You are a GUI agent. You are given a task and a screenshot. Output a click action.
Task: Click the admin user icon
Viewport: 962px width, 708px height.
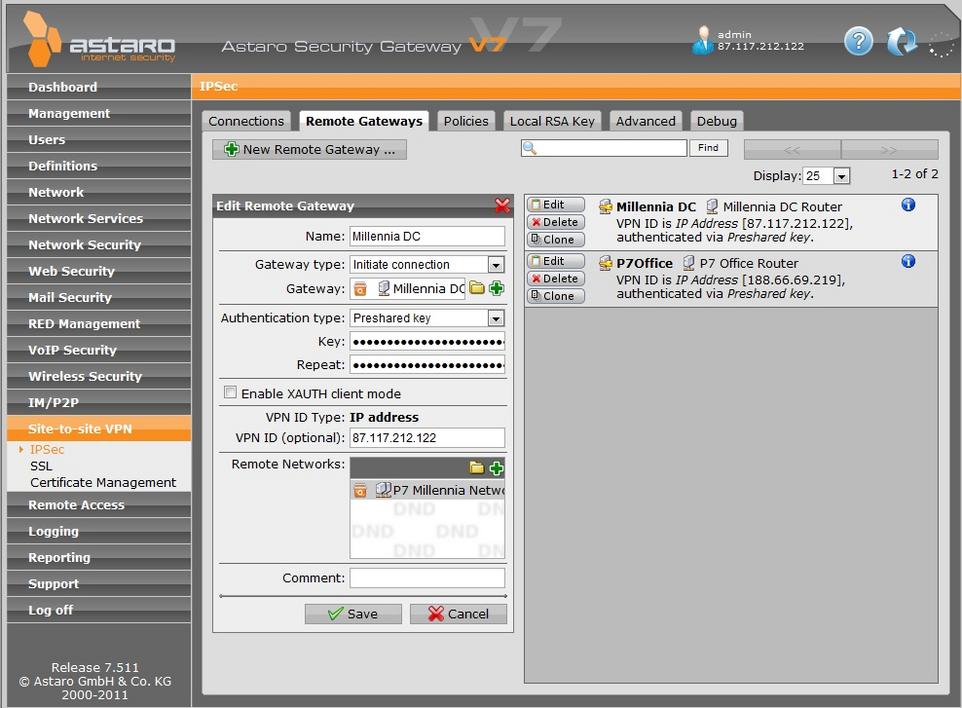coord(702,40)
